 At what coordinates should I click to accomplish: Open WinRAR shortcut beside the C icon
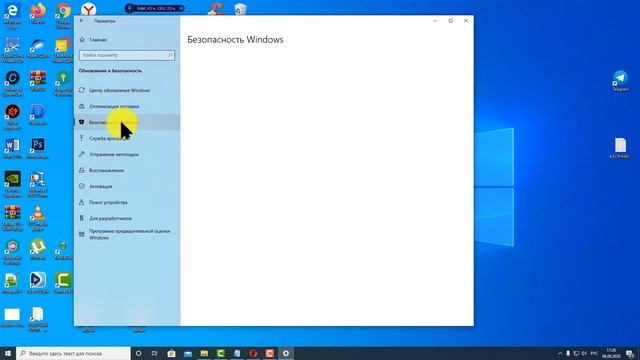coord(38,80)
